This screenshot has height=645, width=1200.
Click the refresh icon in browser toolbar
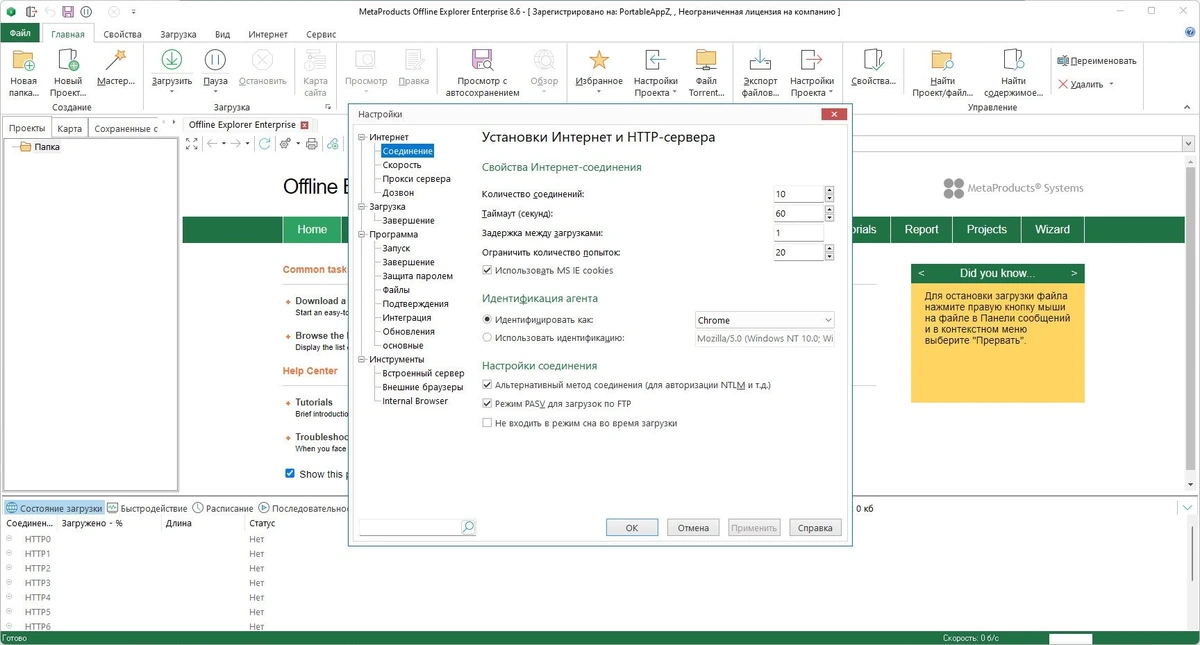pos(265,144)
